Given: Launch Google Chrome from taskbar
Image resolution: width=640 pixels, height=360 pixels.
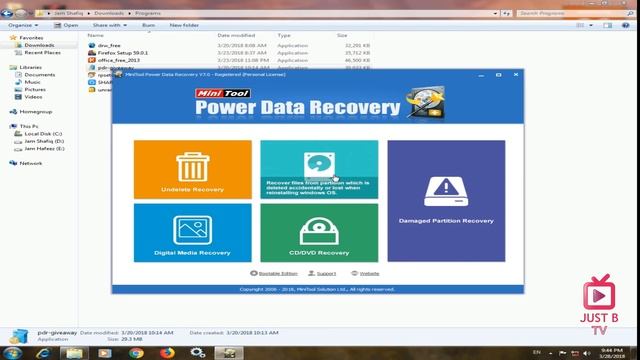Looking at the screenshot, I should pyautogui.click(x=136, y=353).
